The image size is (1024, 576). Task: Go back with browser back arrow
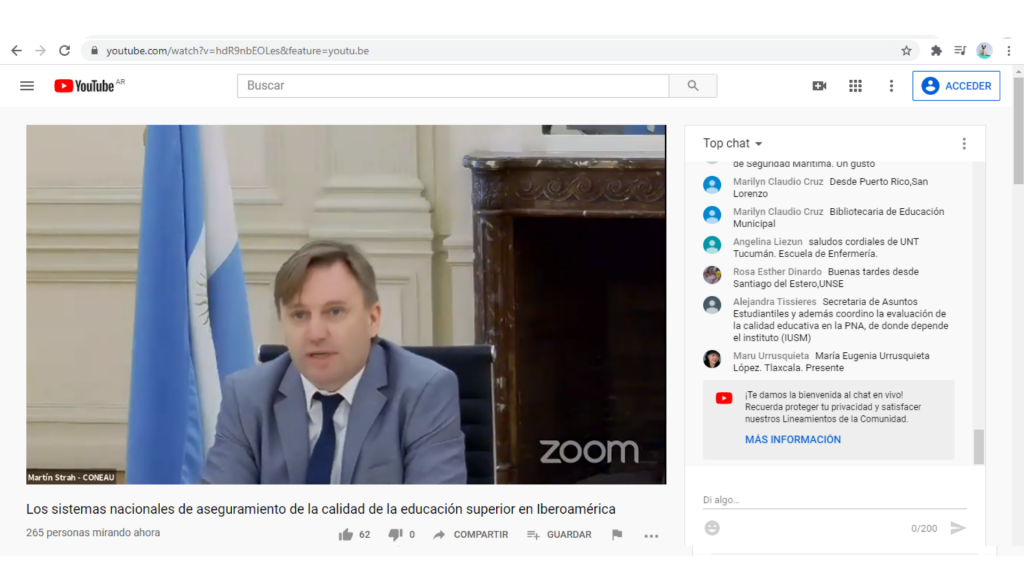pyautogui.click(x=16, y=50)
